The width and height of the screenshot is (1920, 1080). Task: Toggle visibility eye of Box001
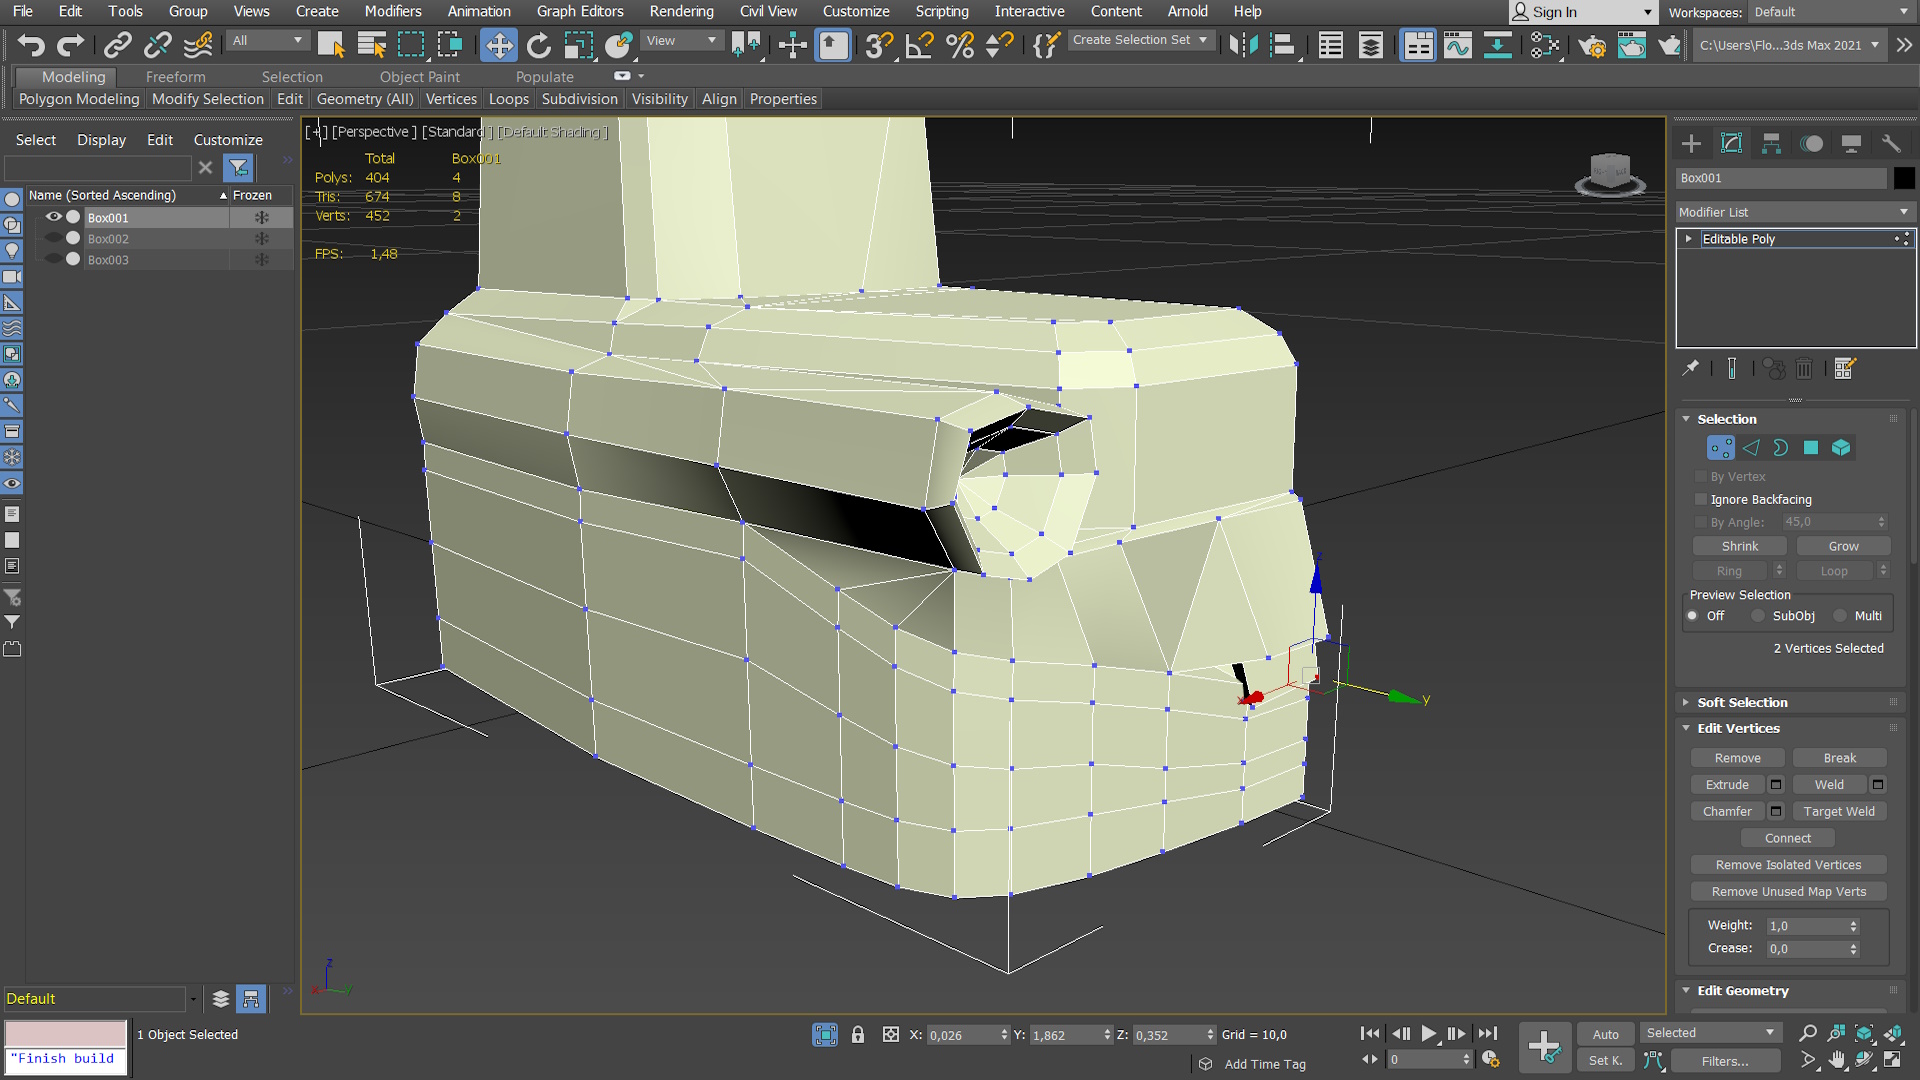tap(53, 217)
